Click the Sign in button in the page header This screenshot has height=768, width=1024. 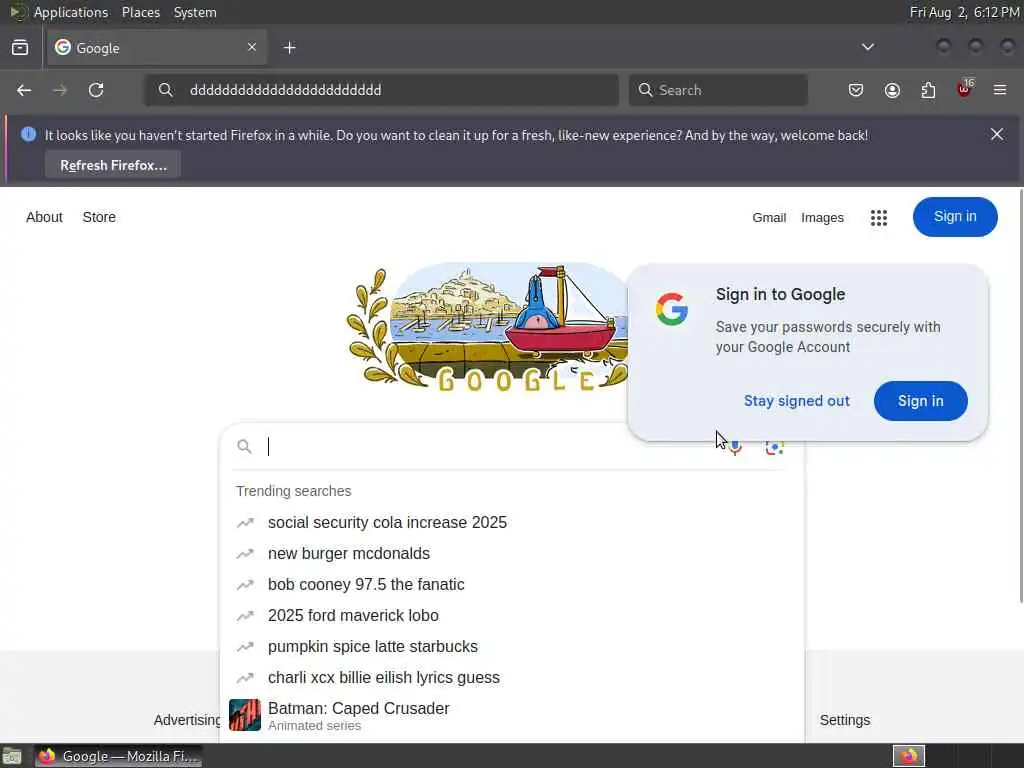tap(955, 217)
